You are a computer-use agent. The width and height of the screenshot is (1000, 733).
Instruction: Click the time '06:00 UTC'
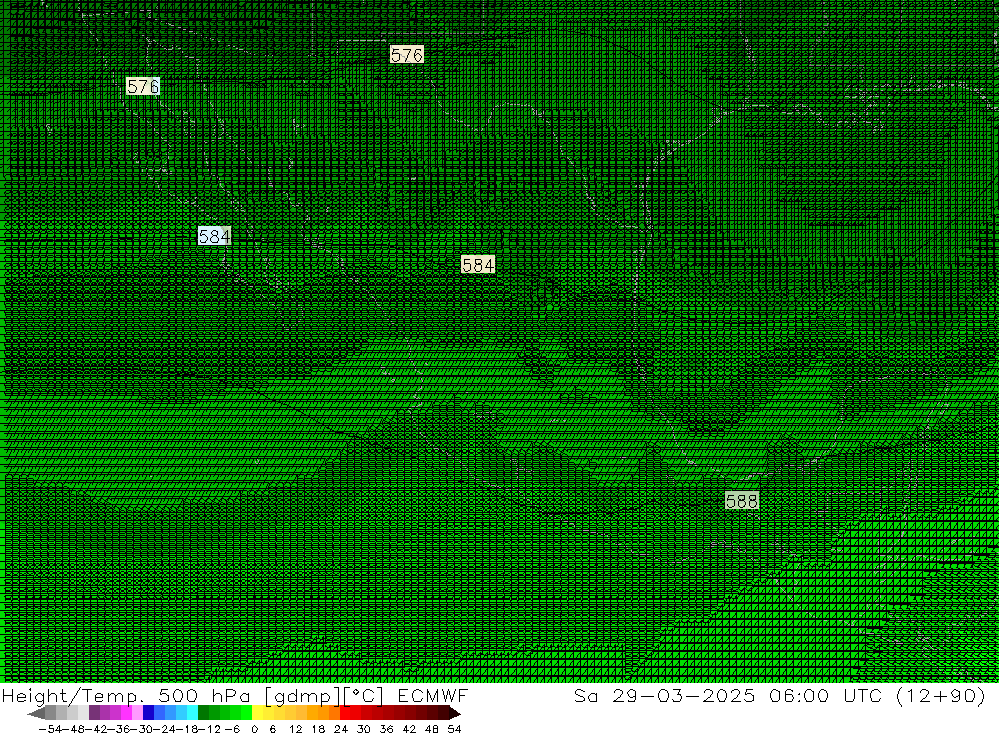(x=825, y=696)
